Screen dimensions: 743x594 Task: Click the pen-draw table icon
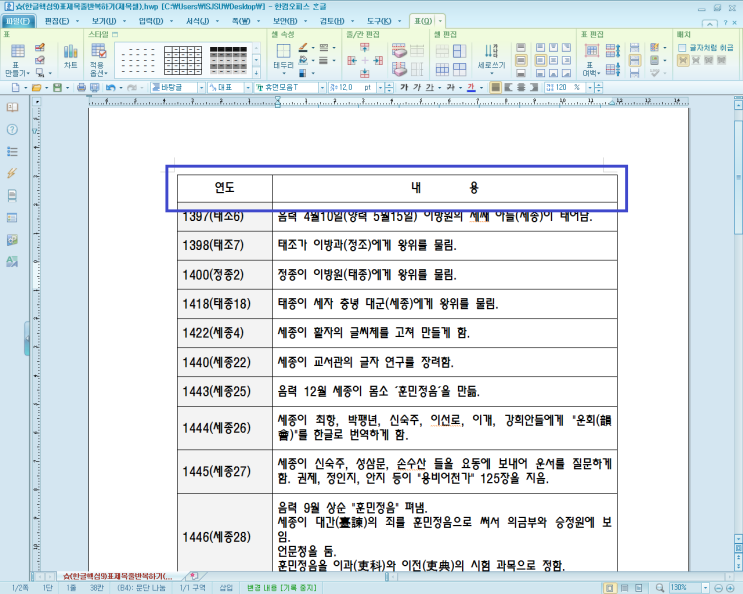40,47
